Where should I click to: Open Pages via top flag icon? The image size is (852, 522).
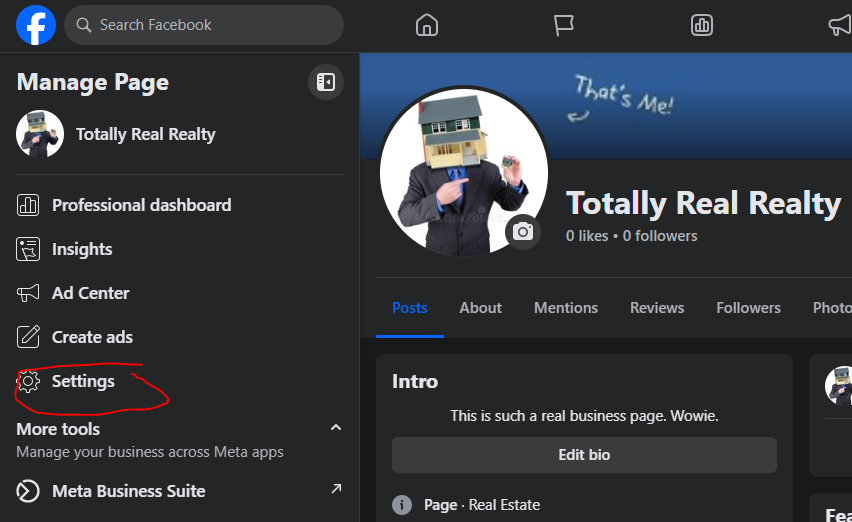pos(563,25)
